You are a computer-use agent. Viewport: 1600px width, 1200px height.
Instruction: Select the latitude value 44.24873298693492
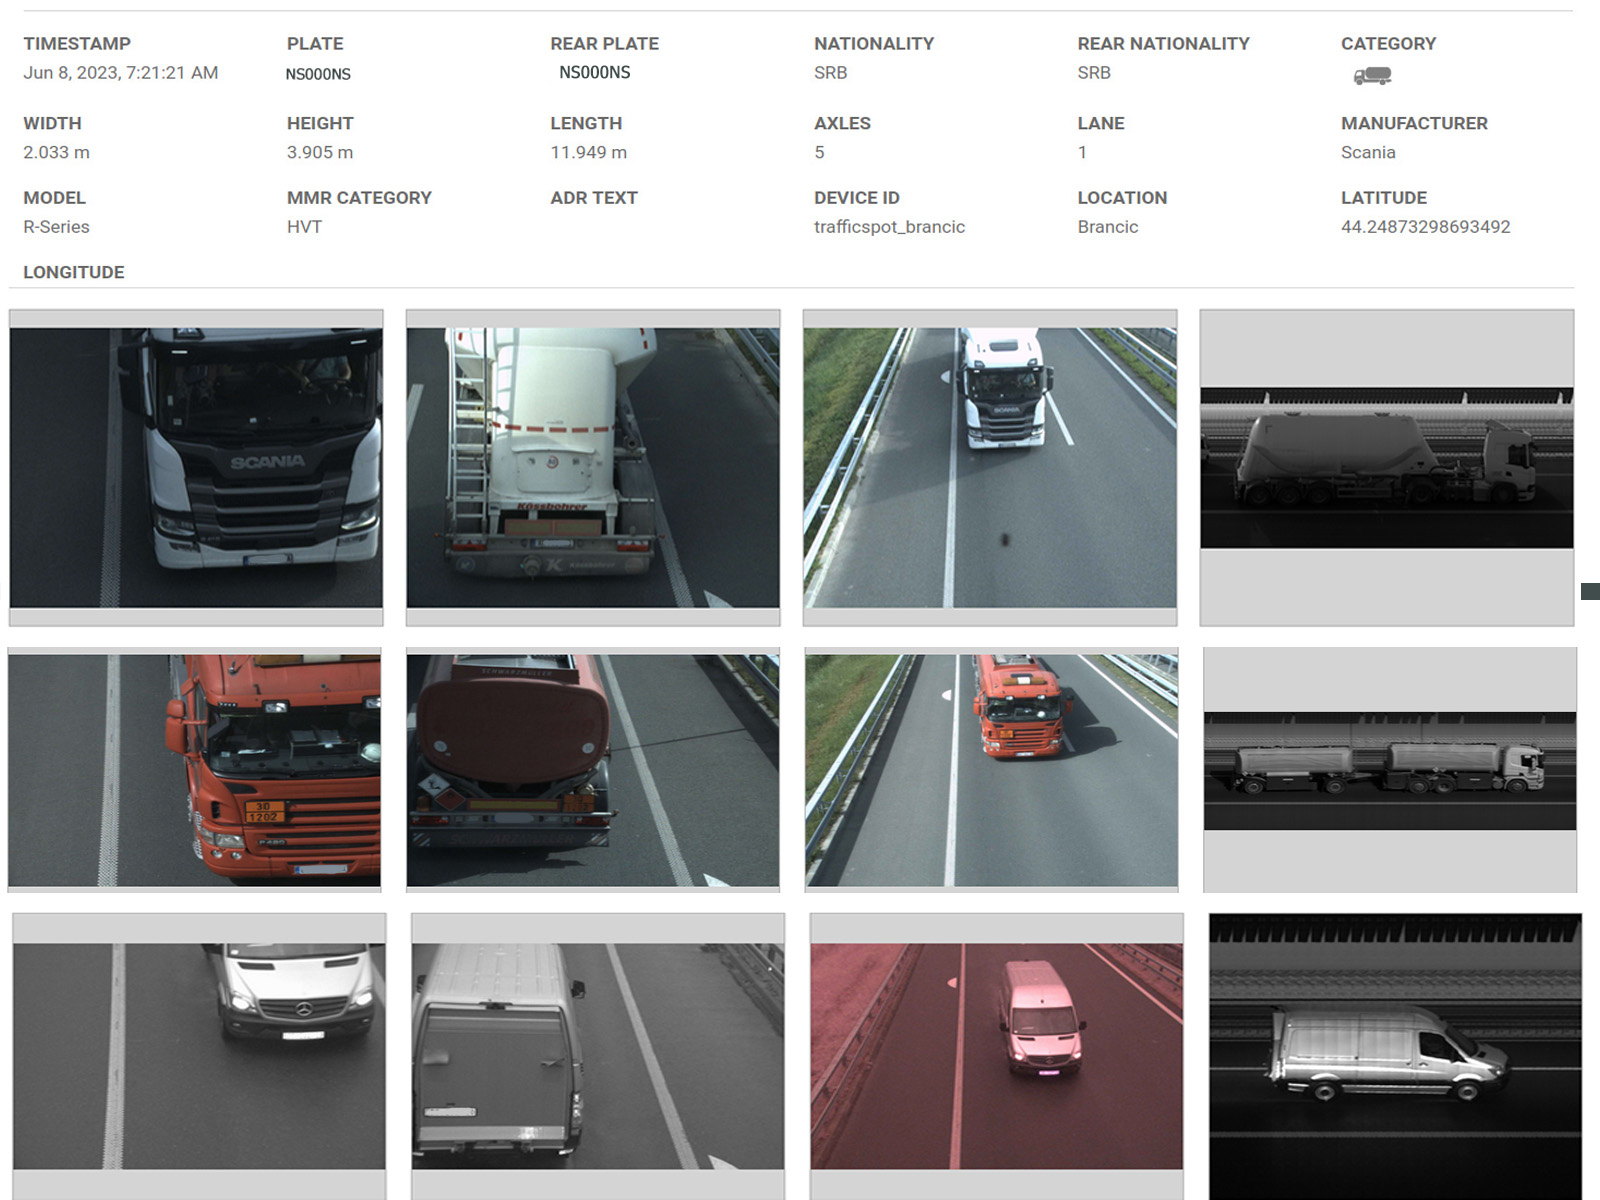pos(1425,227)
